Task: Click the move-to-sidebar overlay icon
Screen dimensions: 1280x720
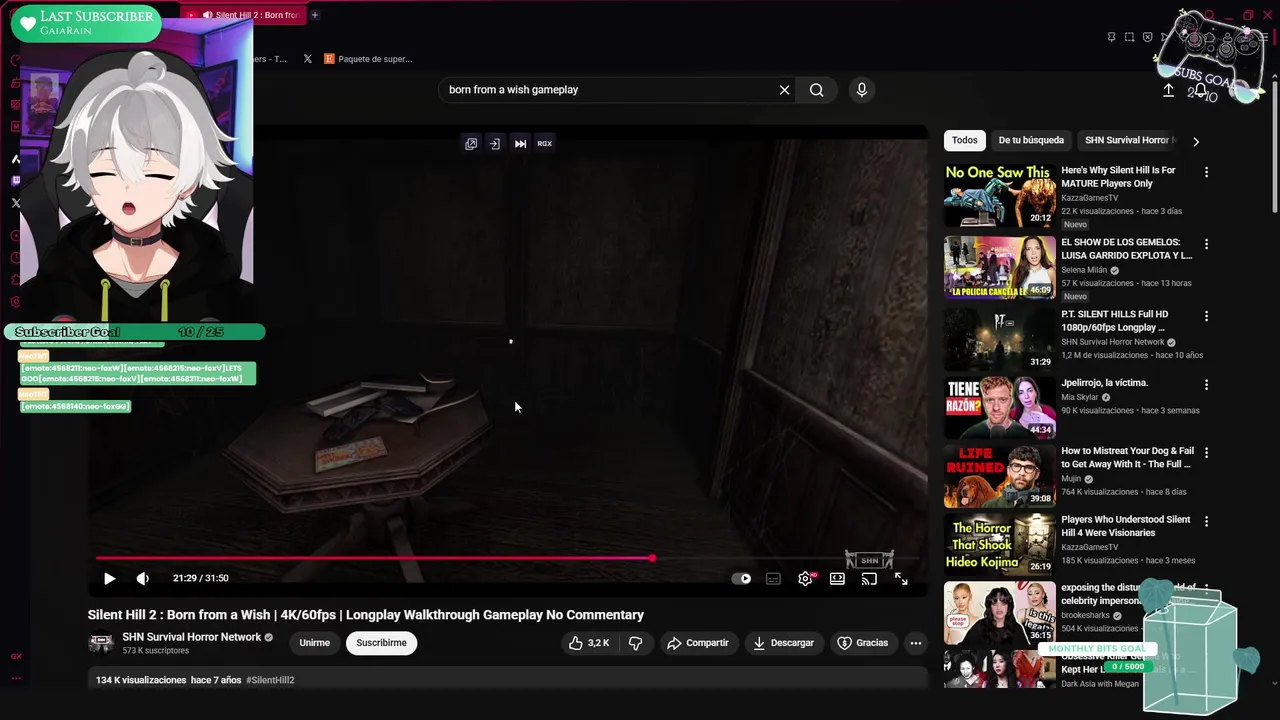Action: point(494,144)
